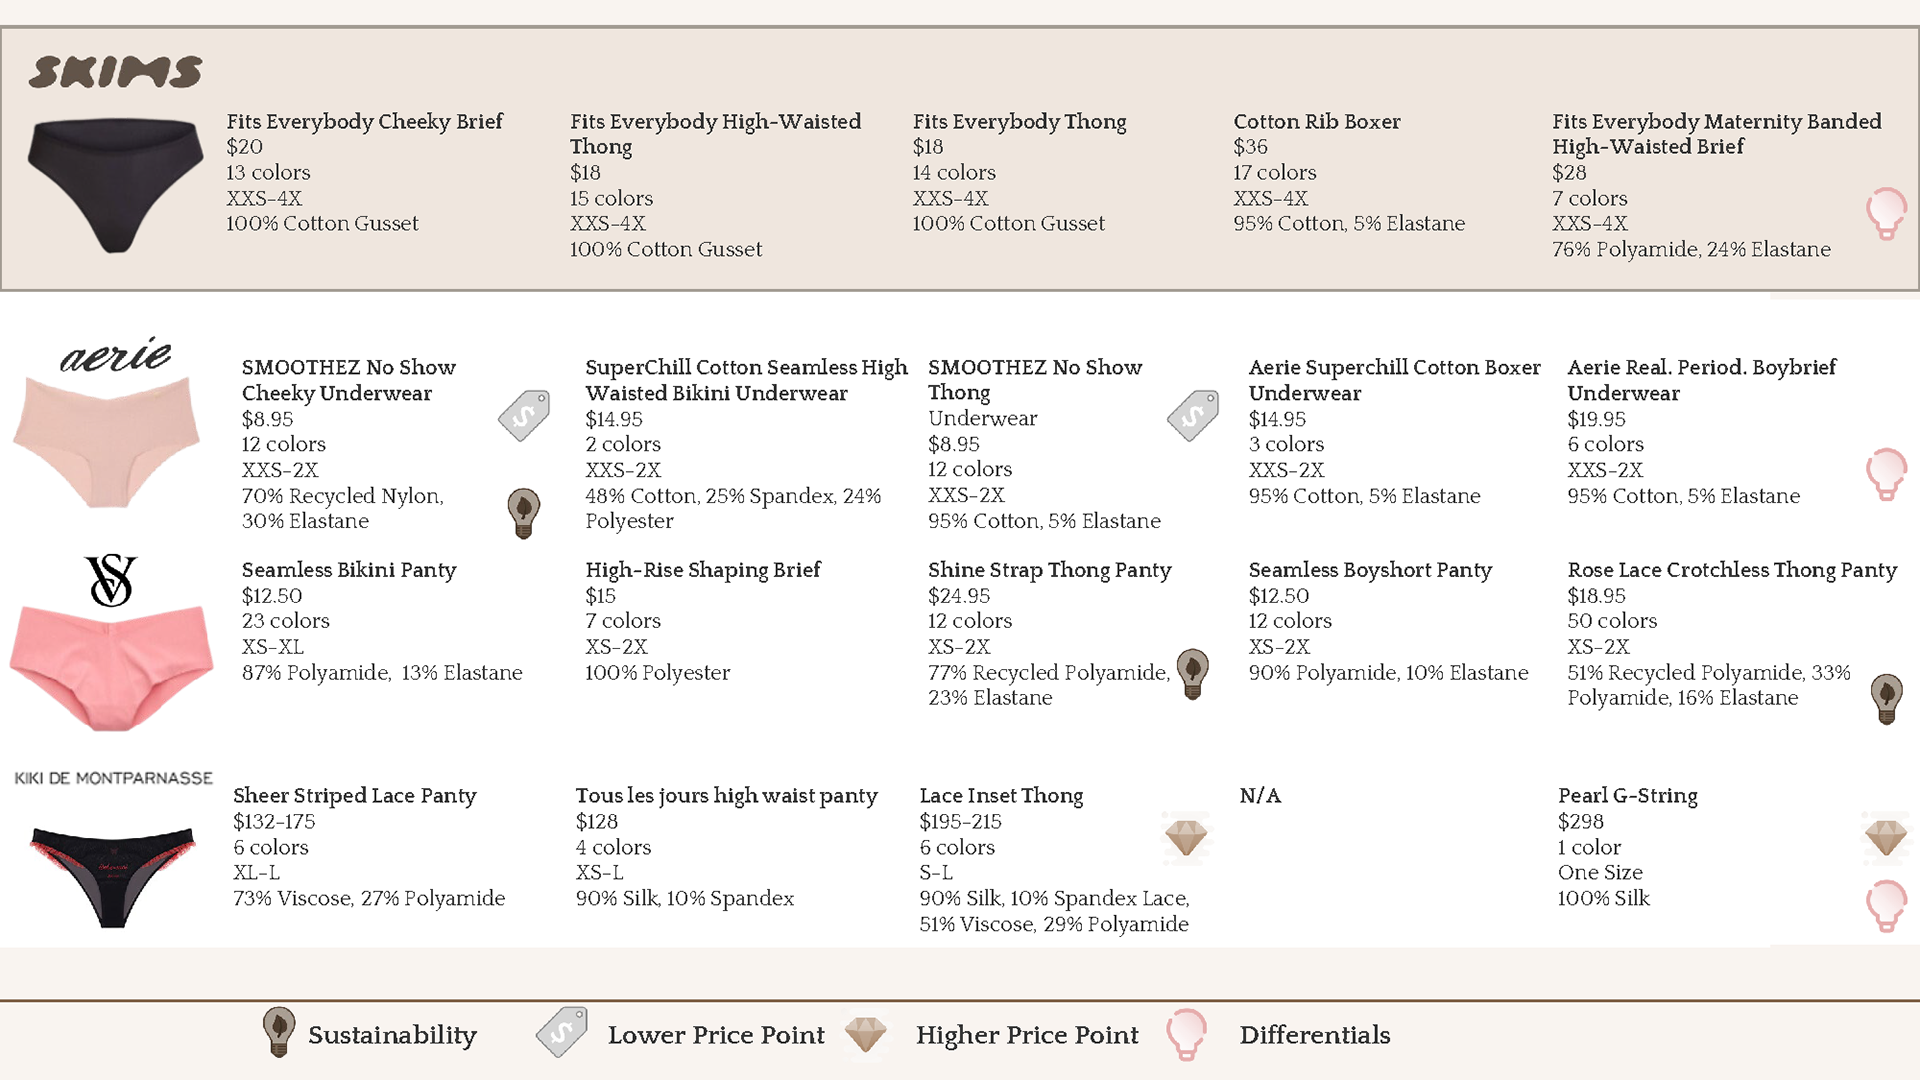Viewport: 1920px width, 1080px height.
Task: Click the Sustainability legend bulb icon
Action: click(x=278, y=1032)
